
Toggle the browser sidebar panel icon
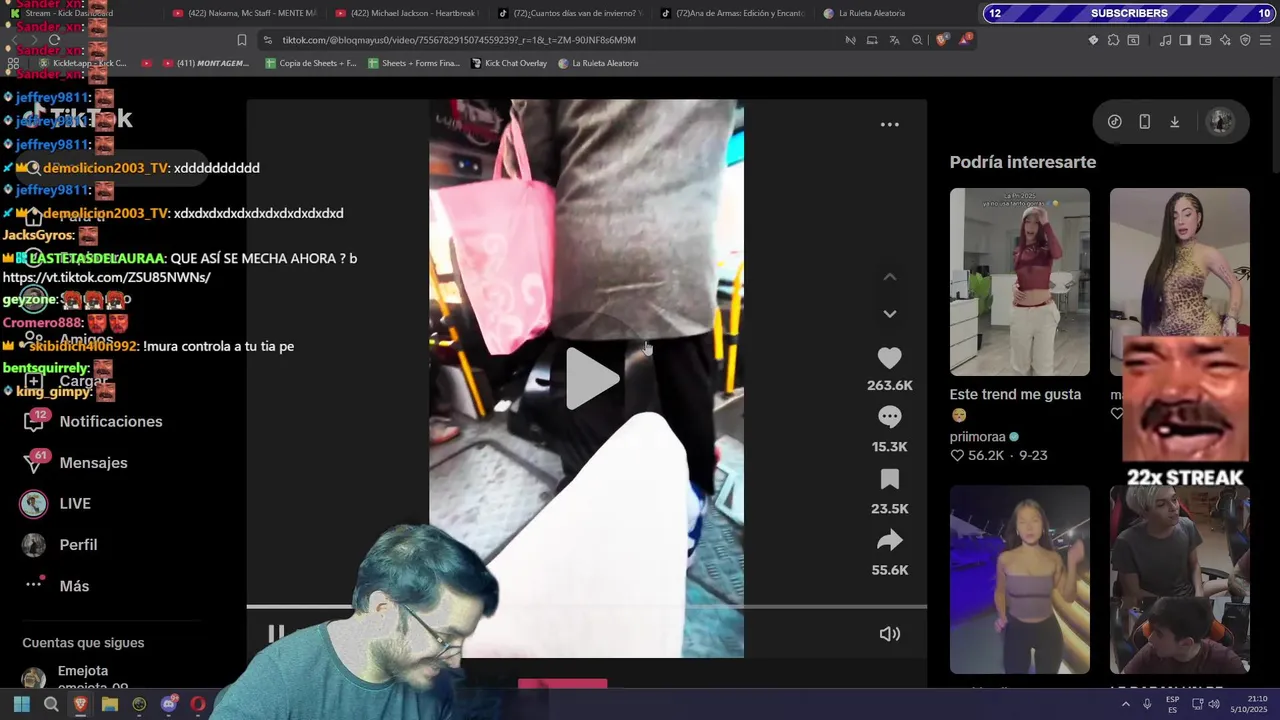pos(1185,40)
